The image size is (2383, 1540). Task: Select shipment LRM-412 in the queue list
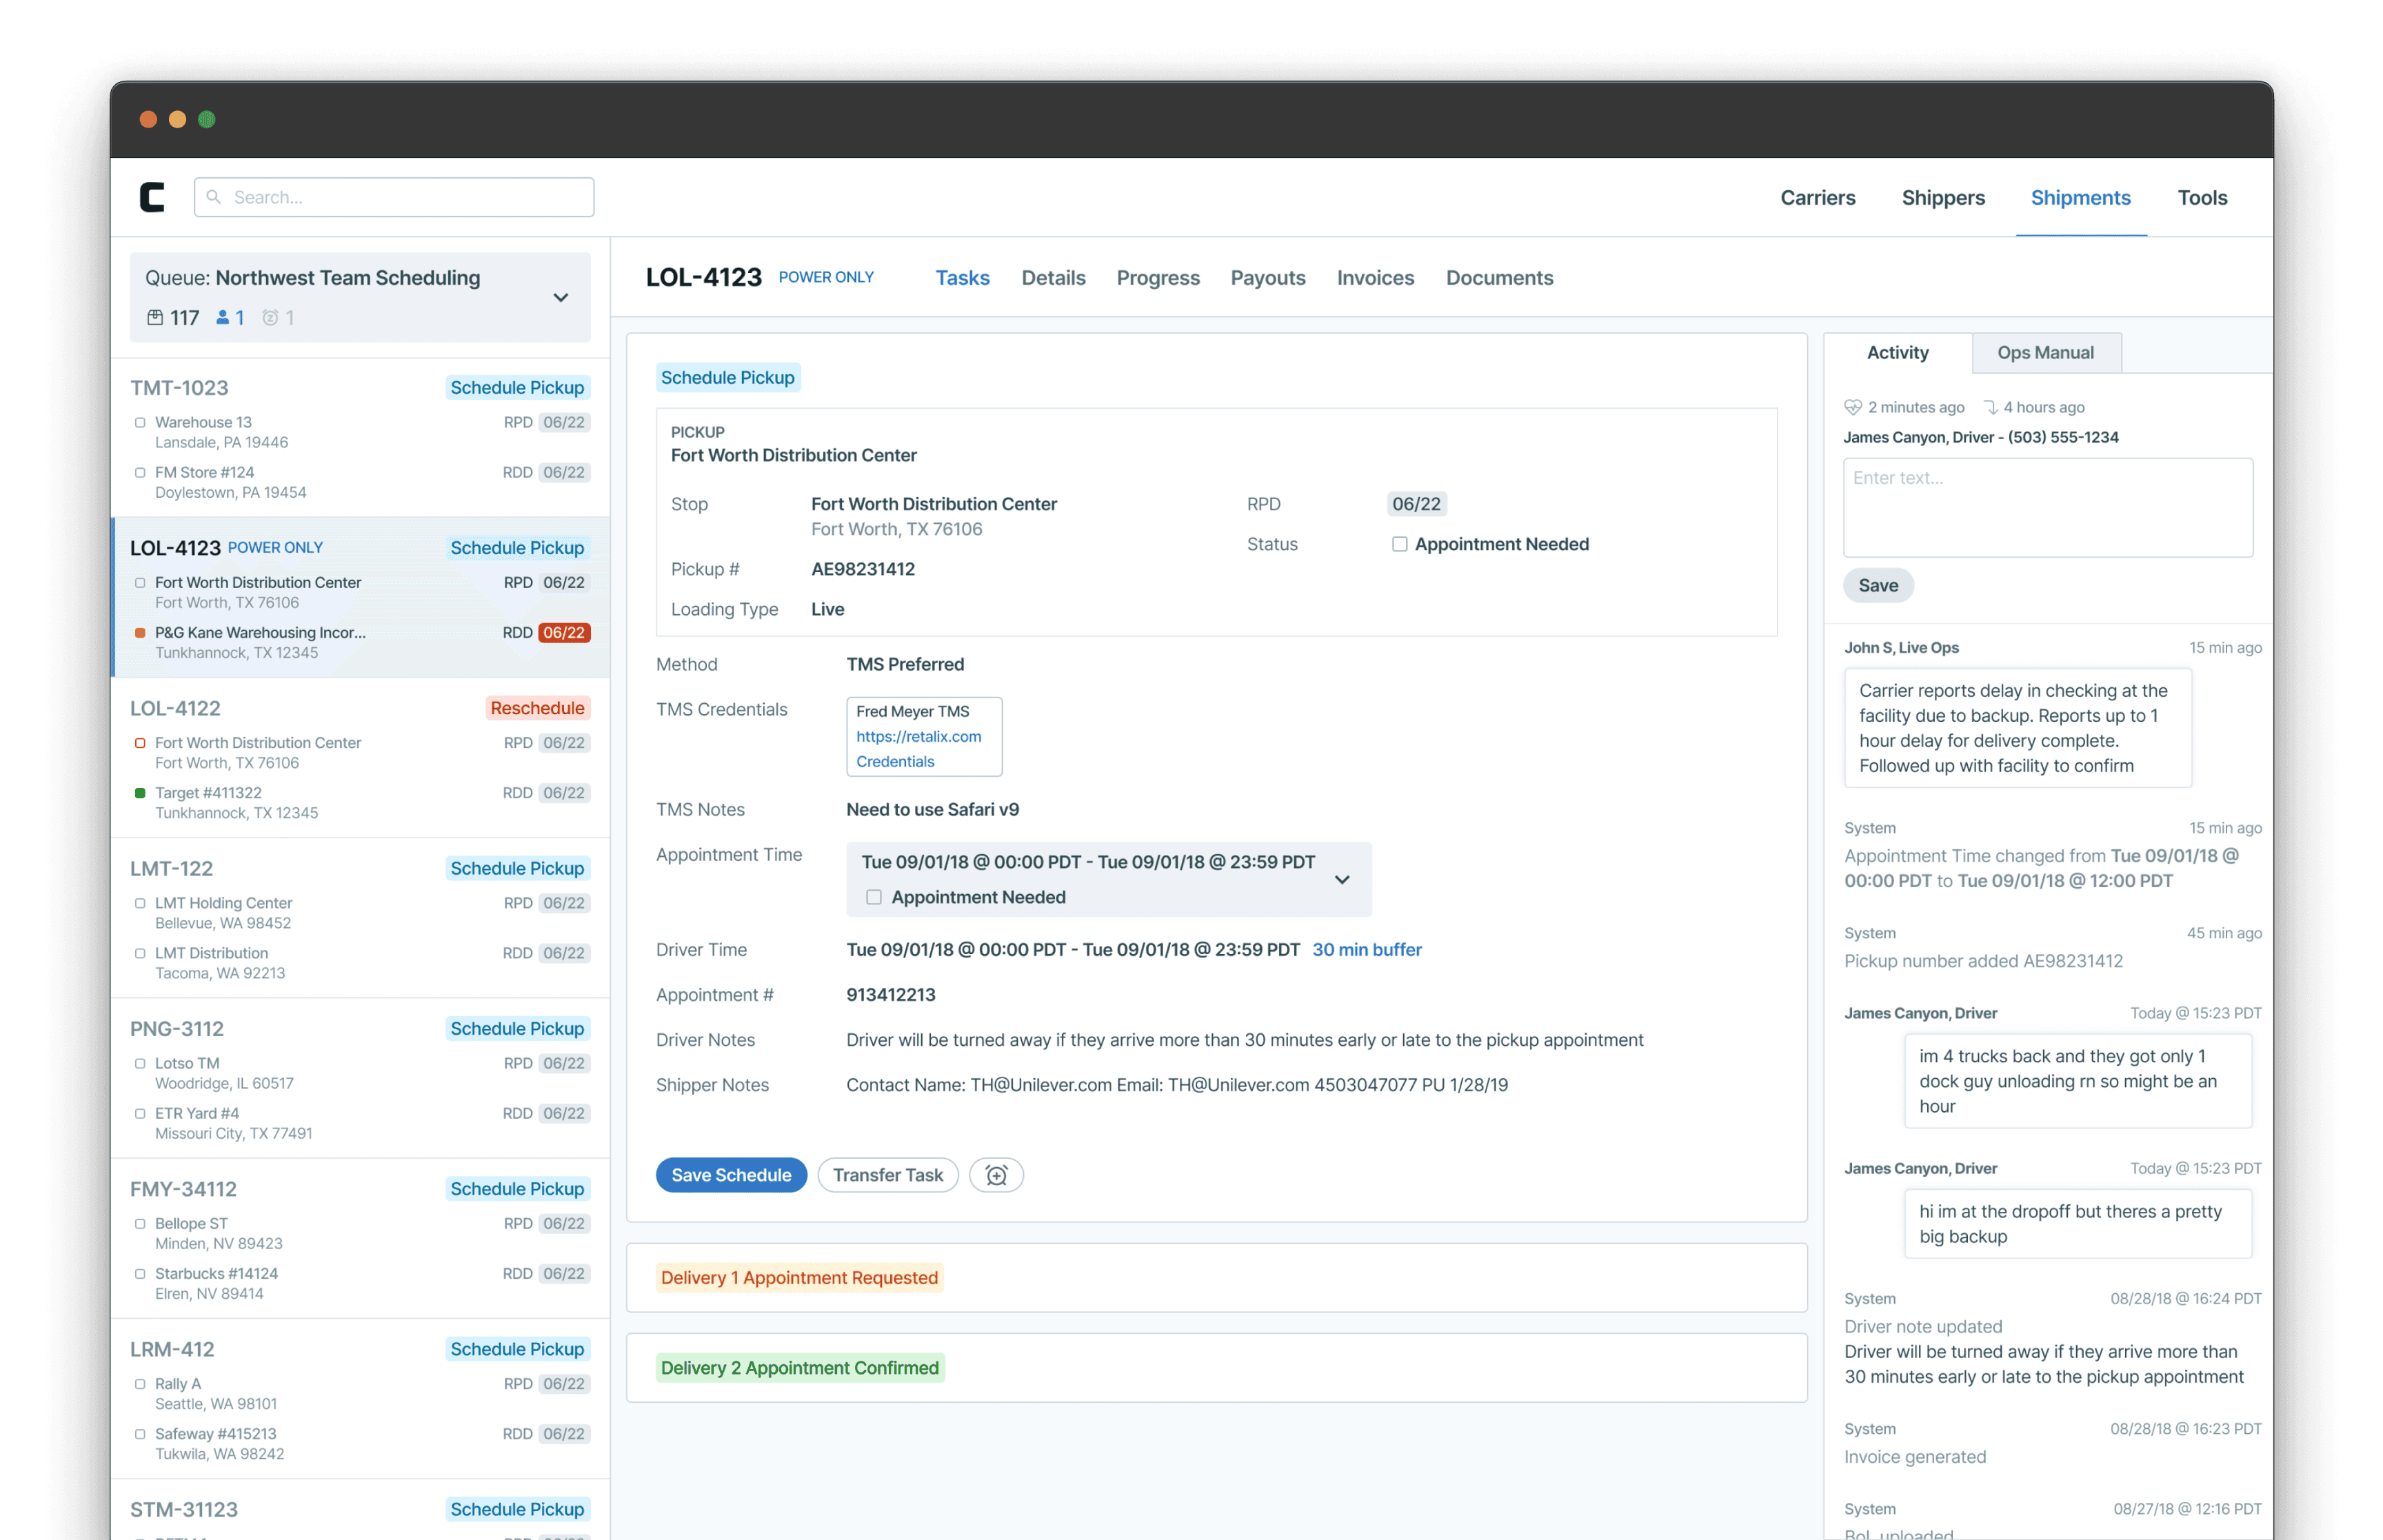pos(360,1398)
